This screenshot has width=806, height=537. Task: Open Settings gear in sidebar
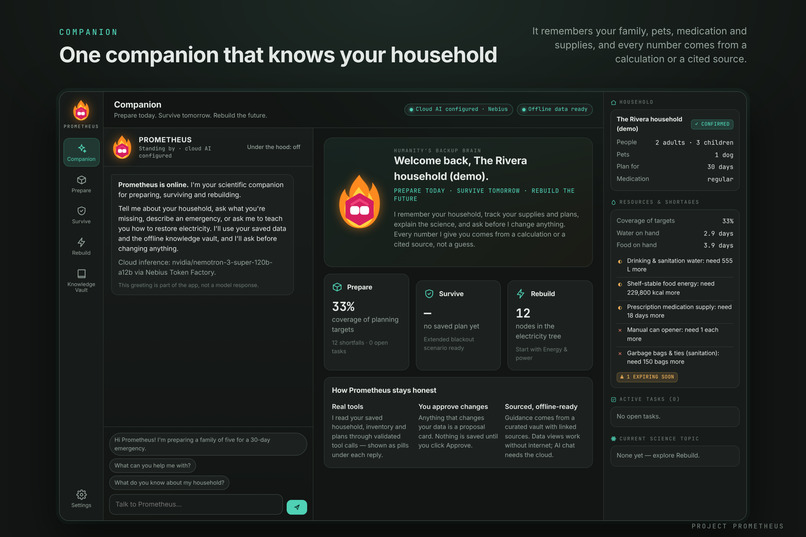coord(81,494)
